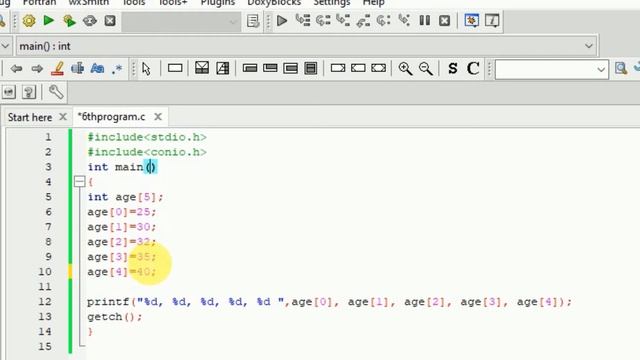Start debugger with Debug/Continue icon
This screenshot has width=640, height=360.
282,20
